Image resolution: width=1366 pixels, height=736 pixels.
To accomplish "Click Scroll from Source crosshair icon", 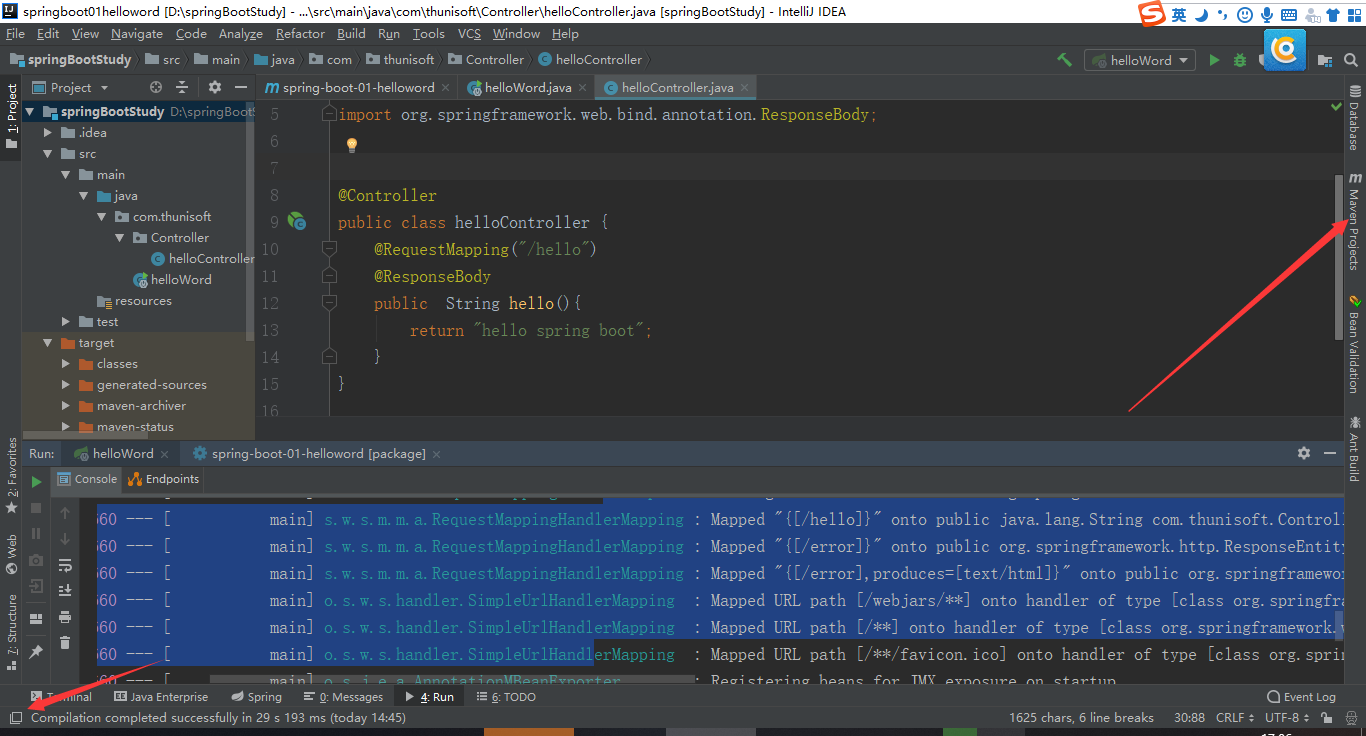I will pyautogui.click(x=155, y=88).
